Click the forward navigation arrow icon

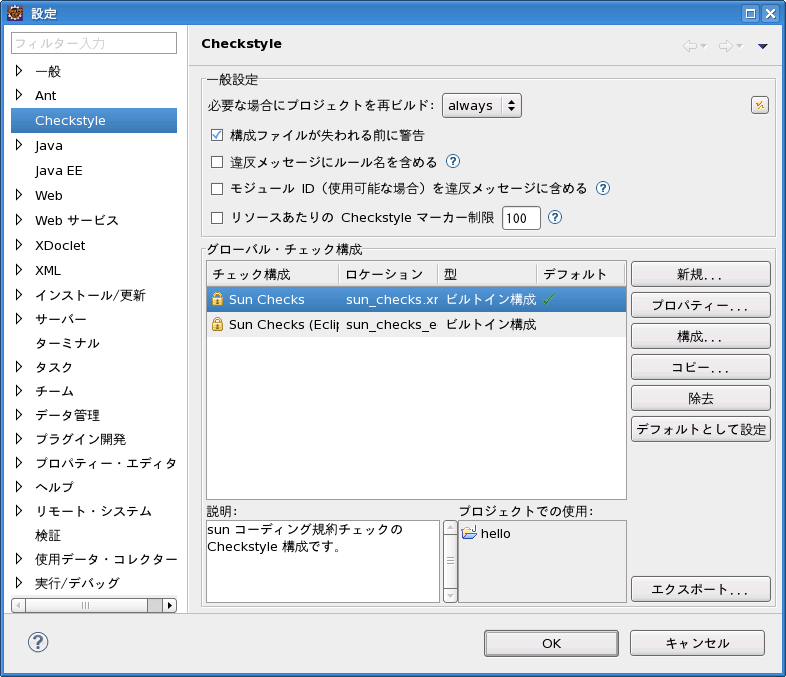(x=726, y=45)
